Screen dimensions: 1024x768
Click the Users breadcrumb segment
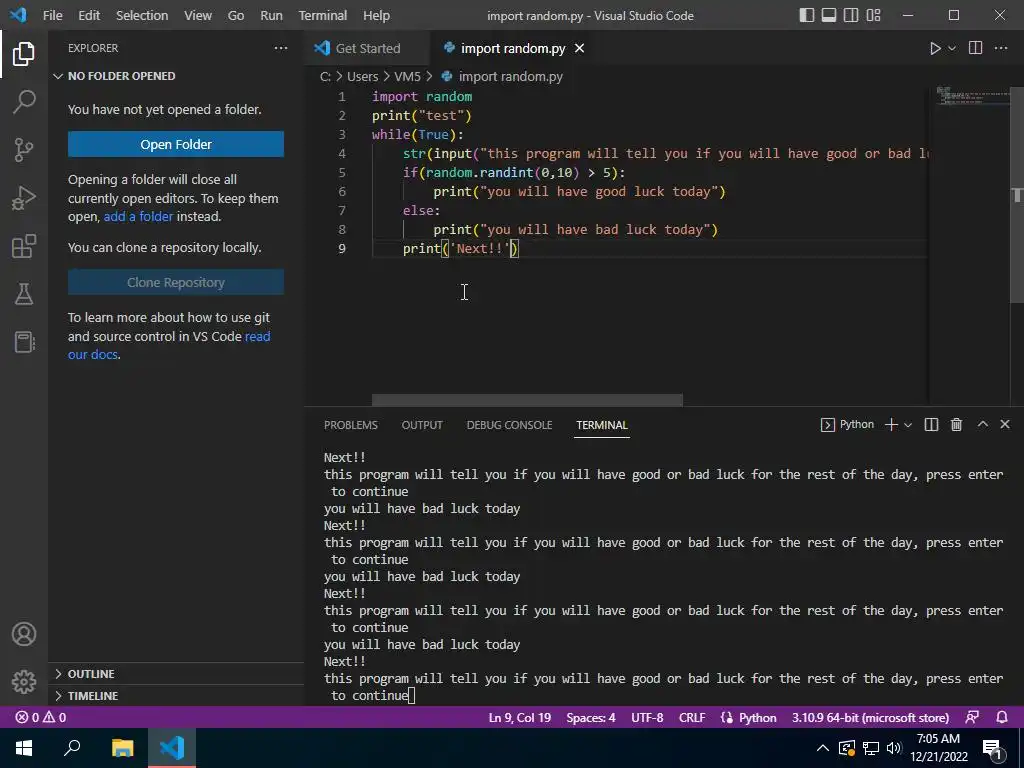click(x=362, y=76)
